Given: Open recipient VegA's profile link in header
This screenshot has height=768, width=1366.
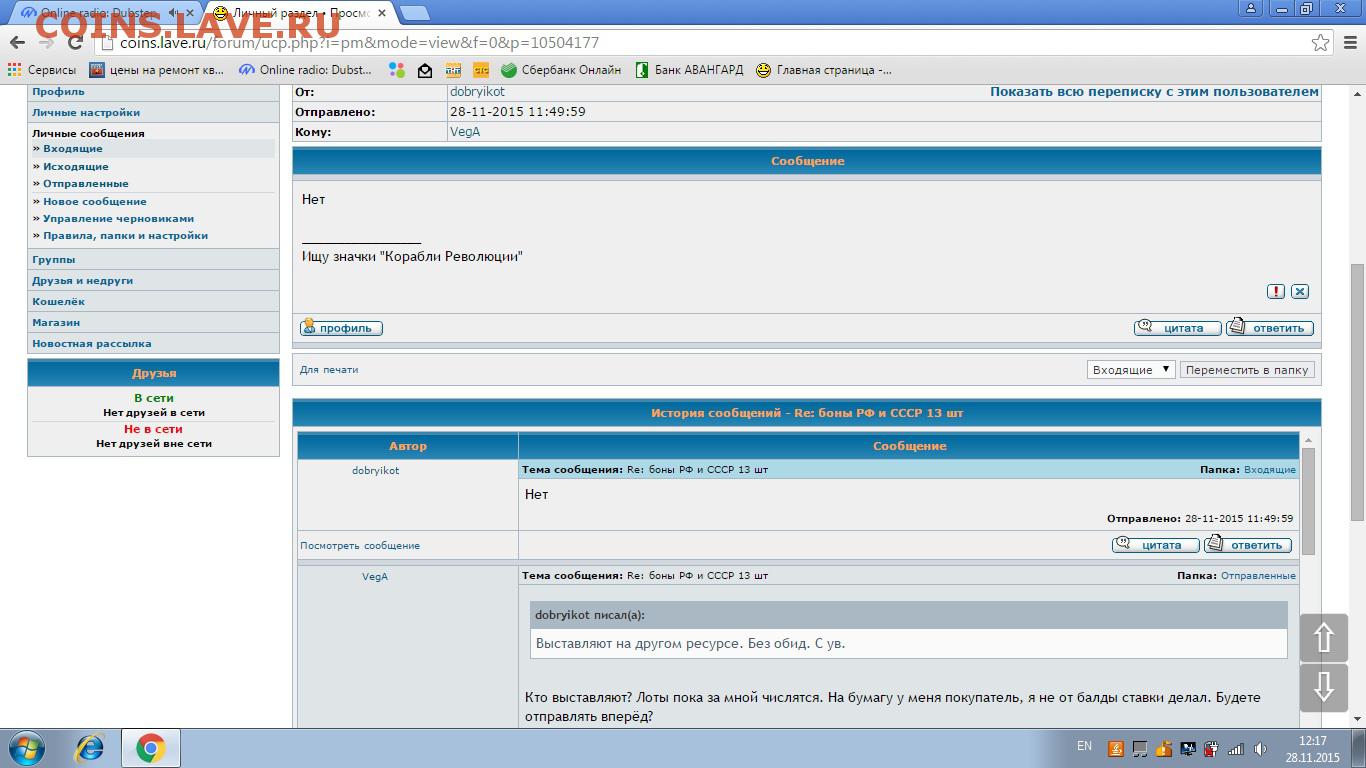Looking at the screenshot, I should [465, 132].
